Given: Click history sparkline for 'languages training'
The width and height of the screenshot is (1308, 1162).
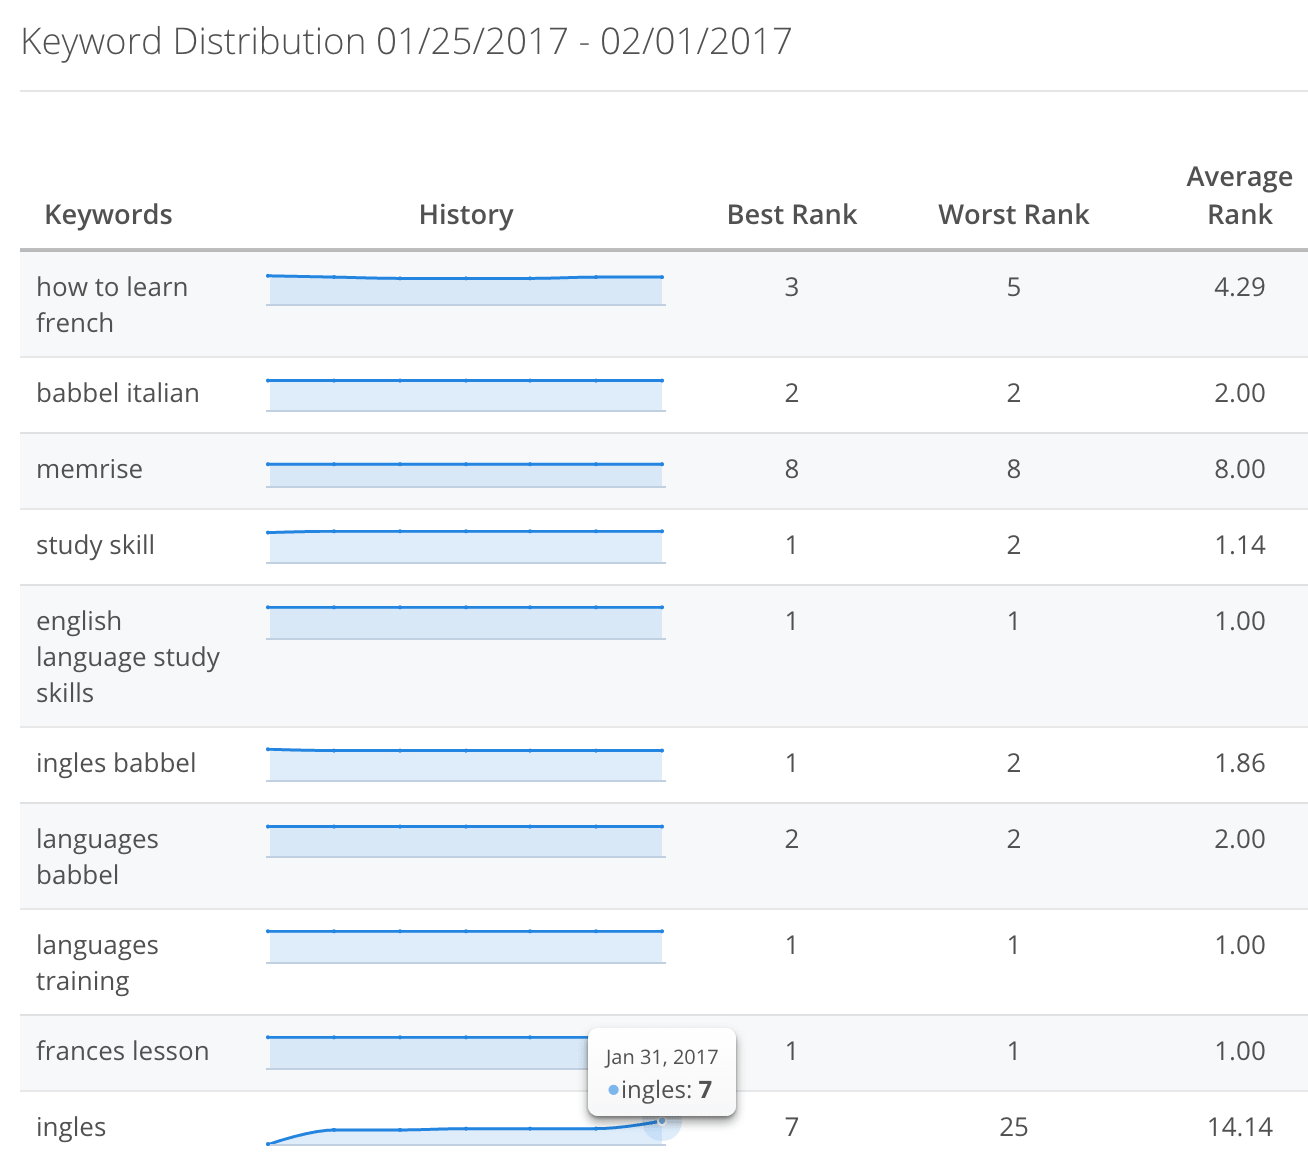Looking at the screenshot, I should [465, 946].
